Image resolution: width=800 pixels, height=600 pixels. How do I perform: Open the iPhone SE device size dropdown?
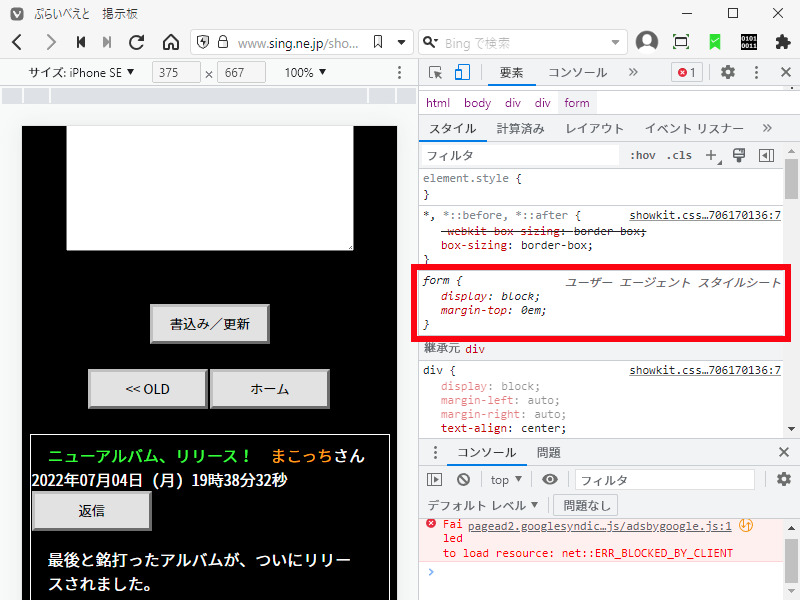coord(81,72)
